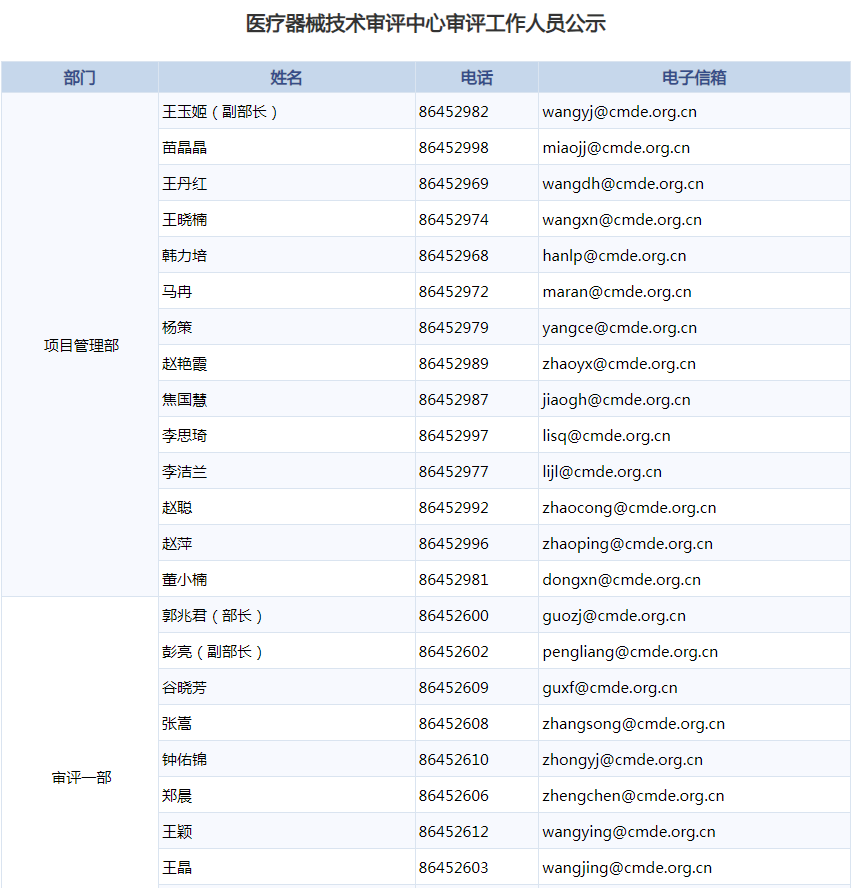Select name 郑晨
The image size is (853, 888).
(177, 796)
